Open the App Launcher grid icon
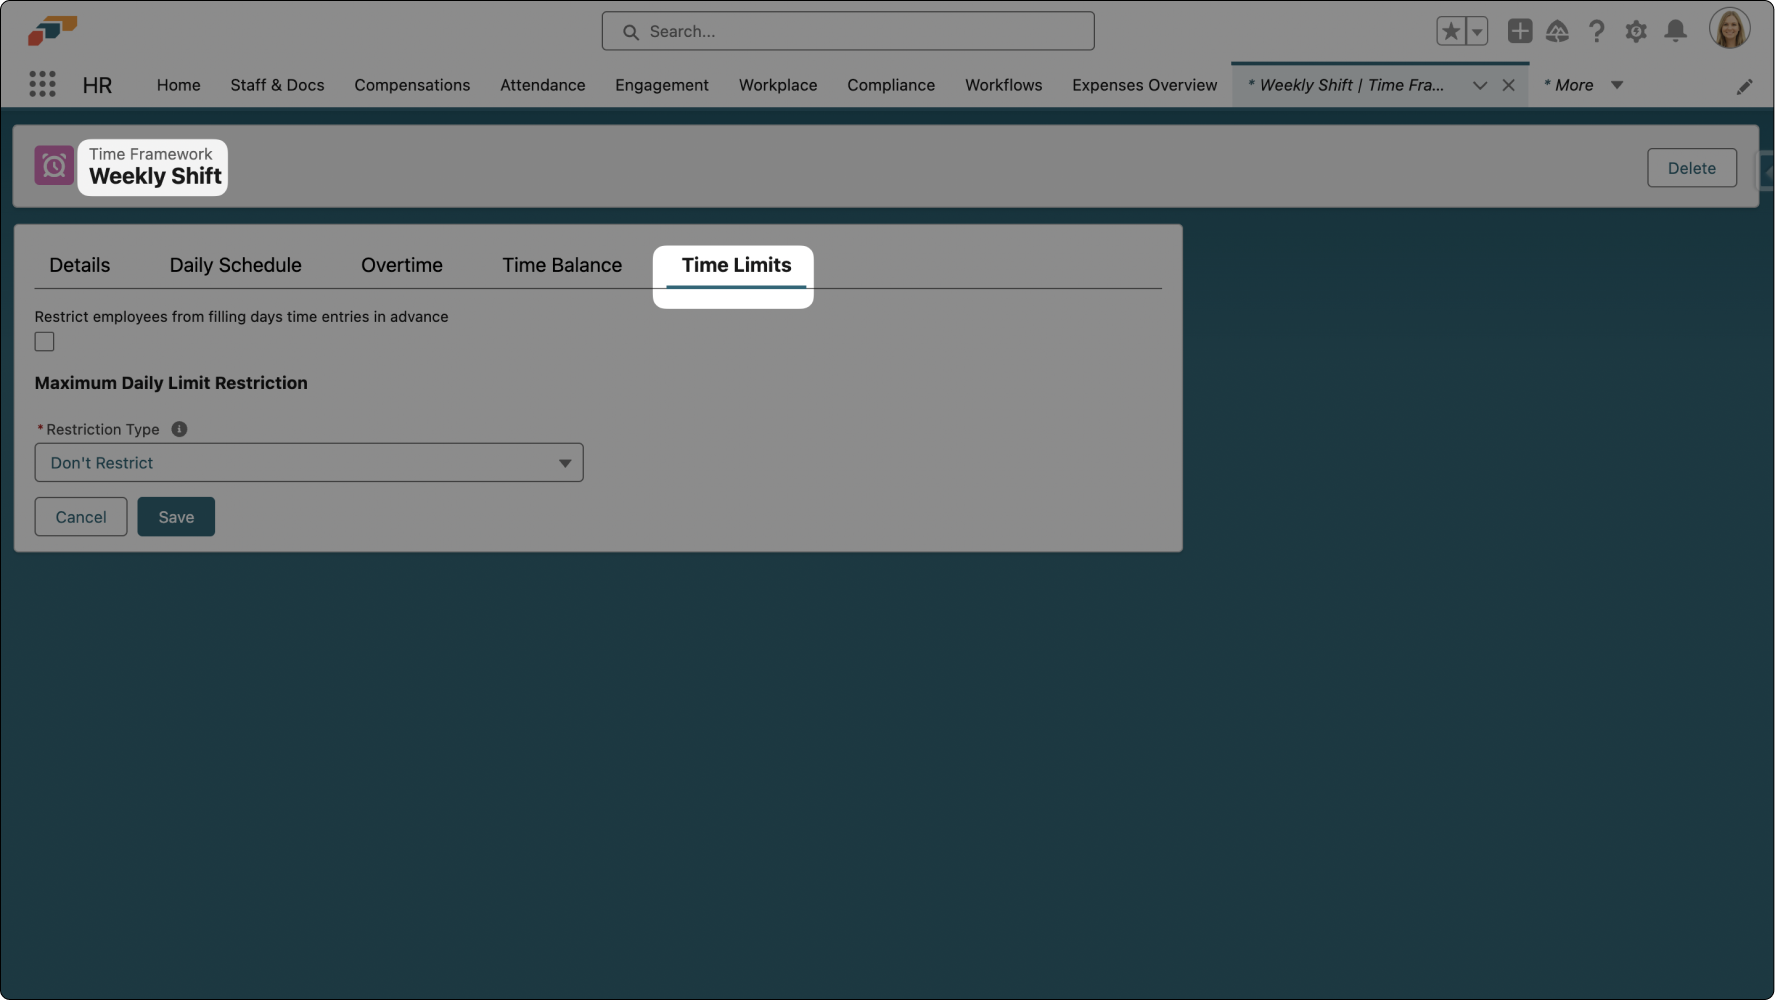 click(42, 85)
